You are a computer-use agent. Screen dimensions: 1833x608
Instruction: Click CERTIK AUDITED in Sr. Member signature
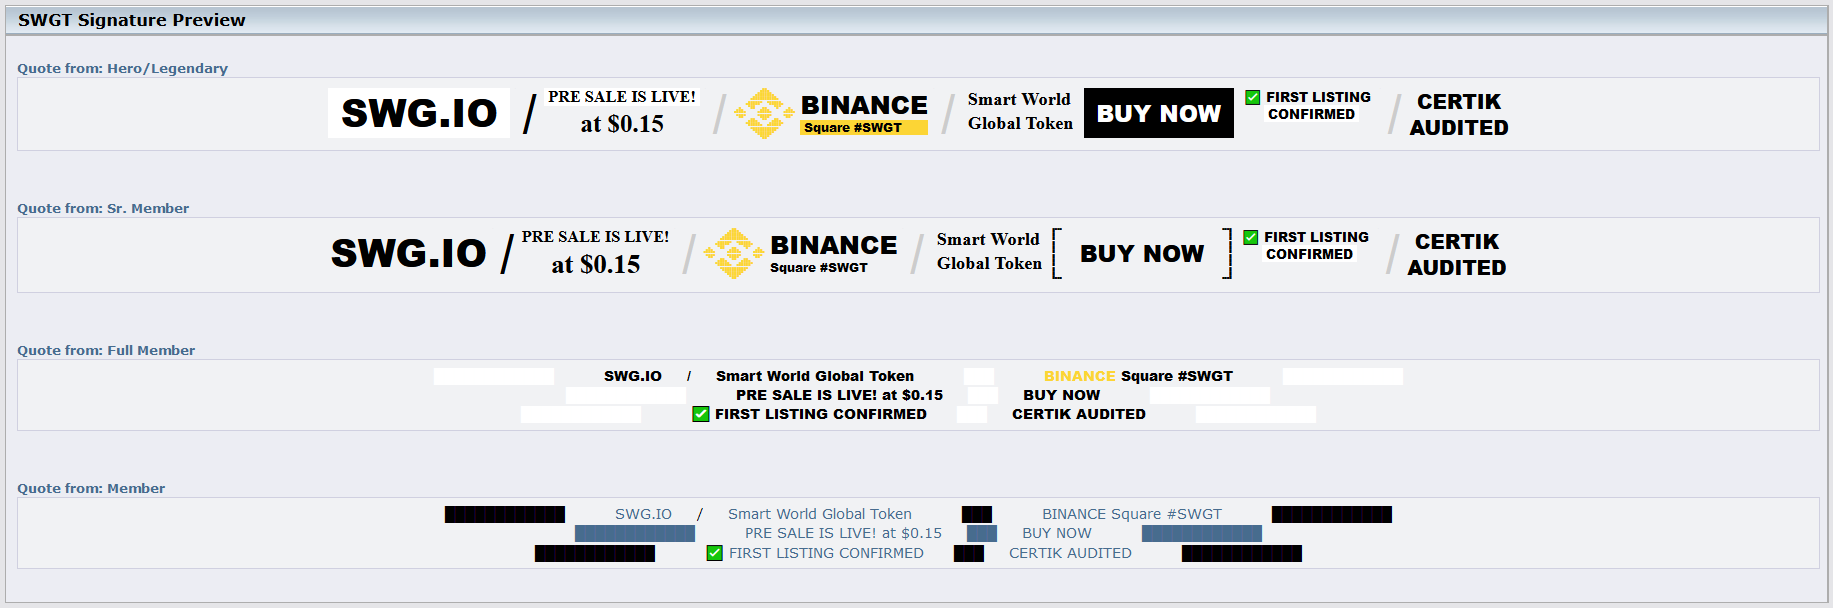point(1457,254)
